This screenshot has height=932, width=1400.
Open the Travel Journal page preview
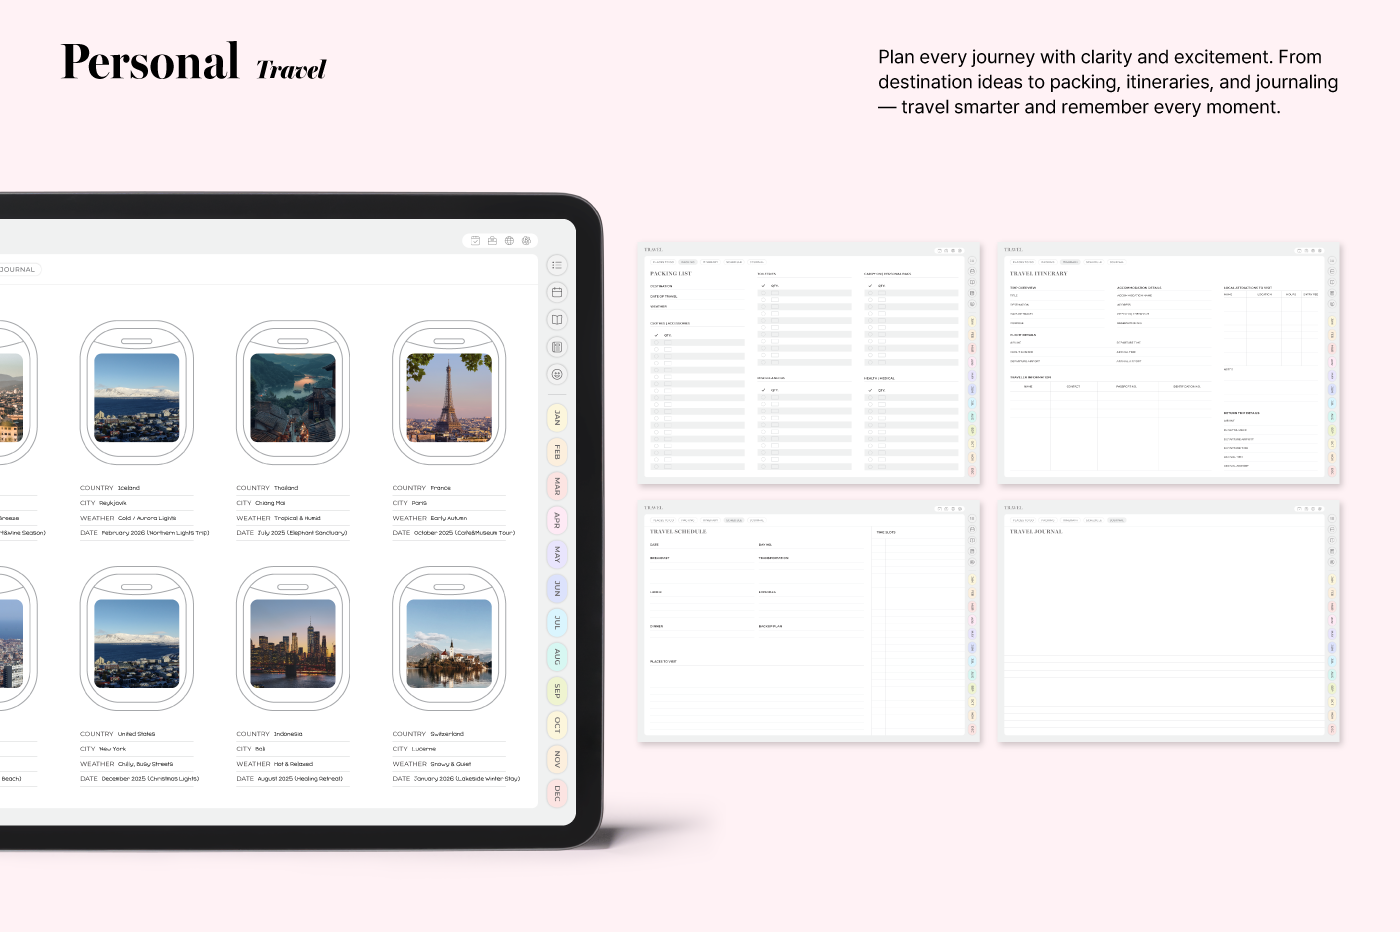click(x=1168, y=622)
